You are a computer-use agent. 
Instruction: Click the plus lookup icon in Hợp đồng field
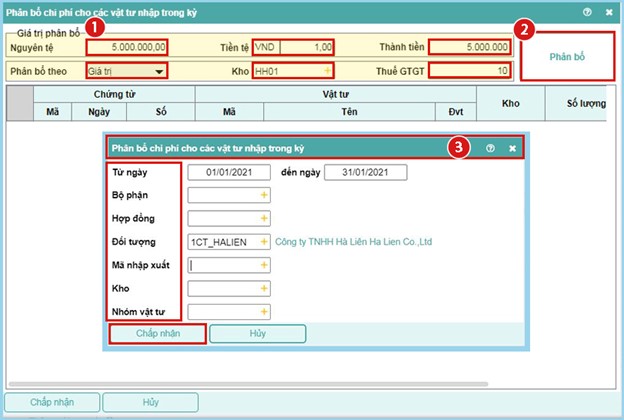(x=265, y=218)
